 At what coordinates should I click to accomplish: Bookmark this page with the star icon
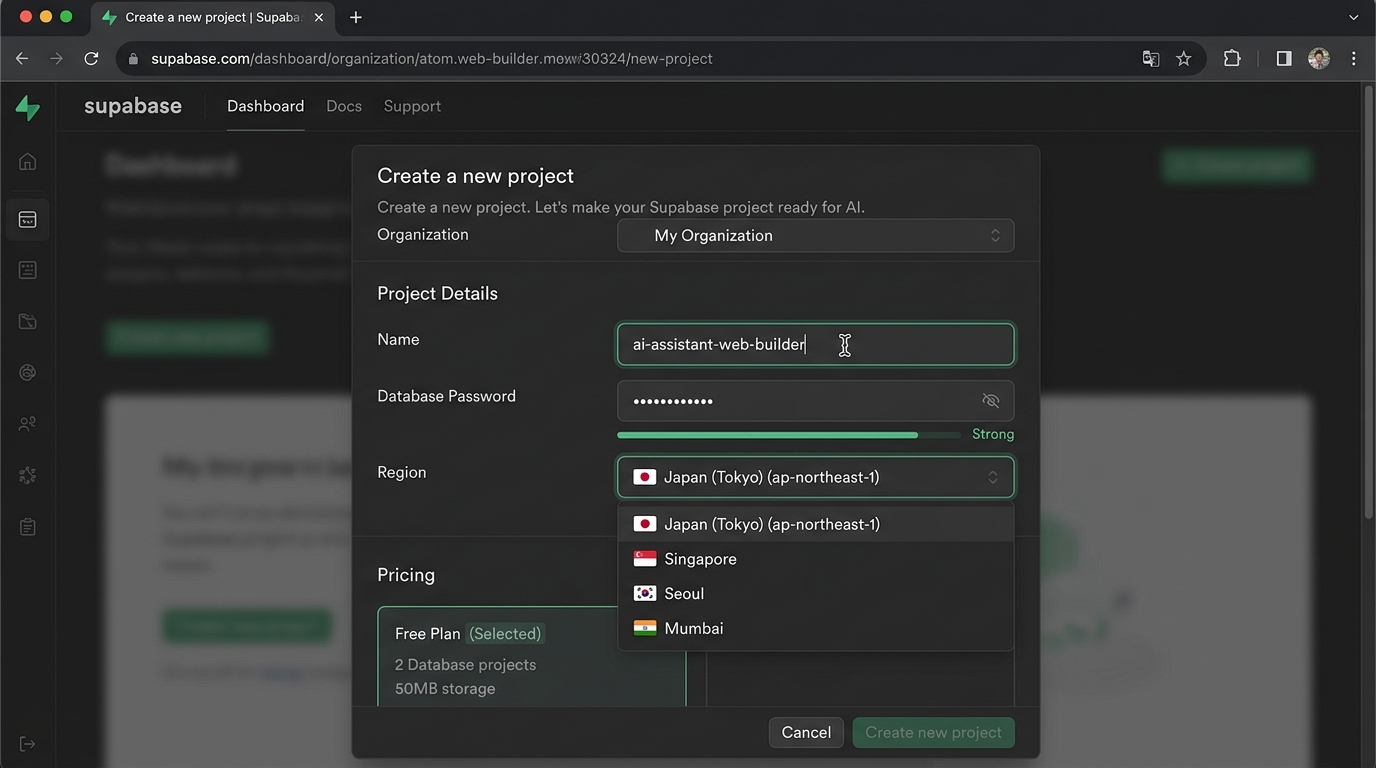[x=1184, y=59]
